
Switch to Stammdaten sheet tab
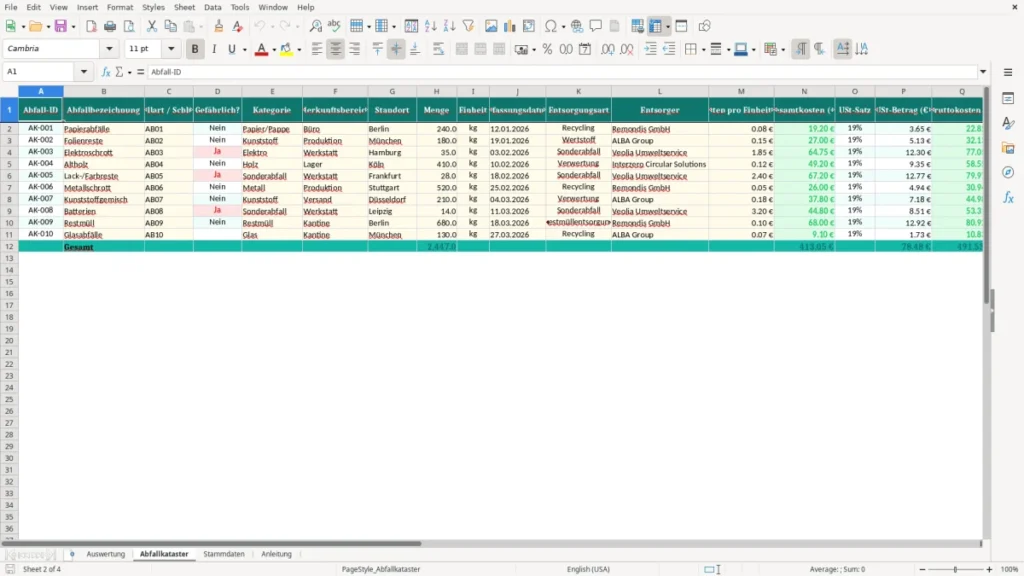(223, 554)
